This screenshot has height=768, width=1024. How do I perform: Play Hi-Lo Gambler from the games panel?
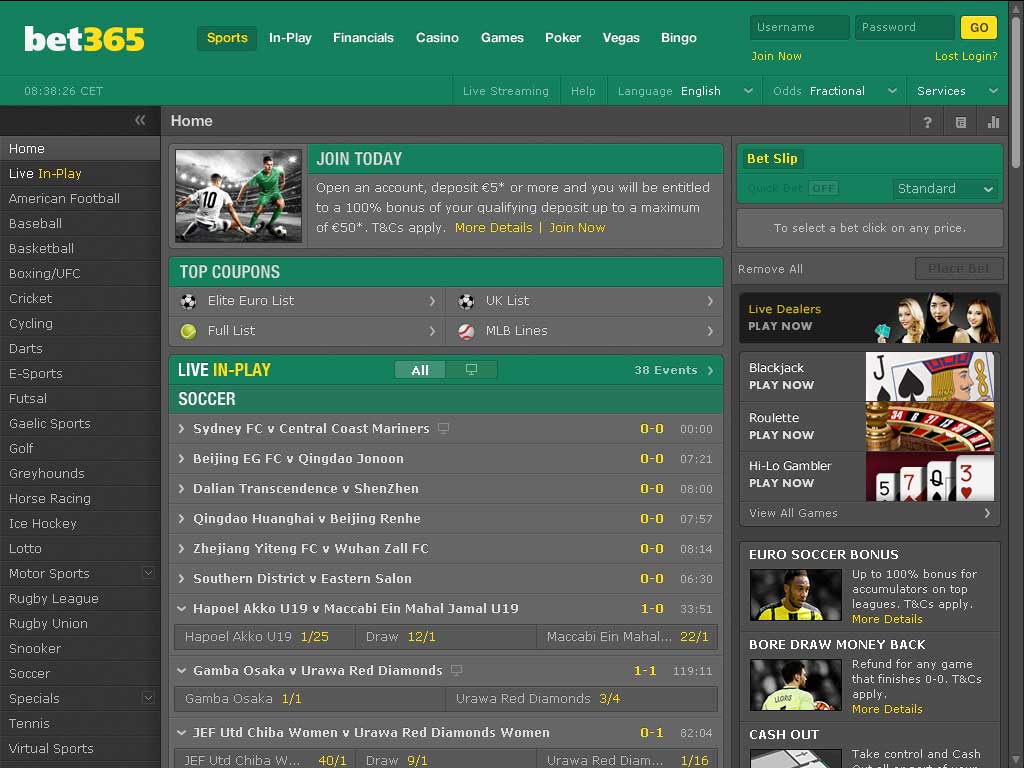(x=870, y=476)
